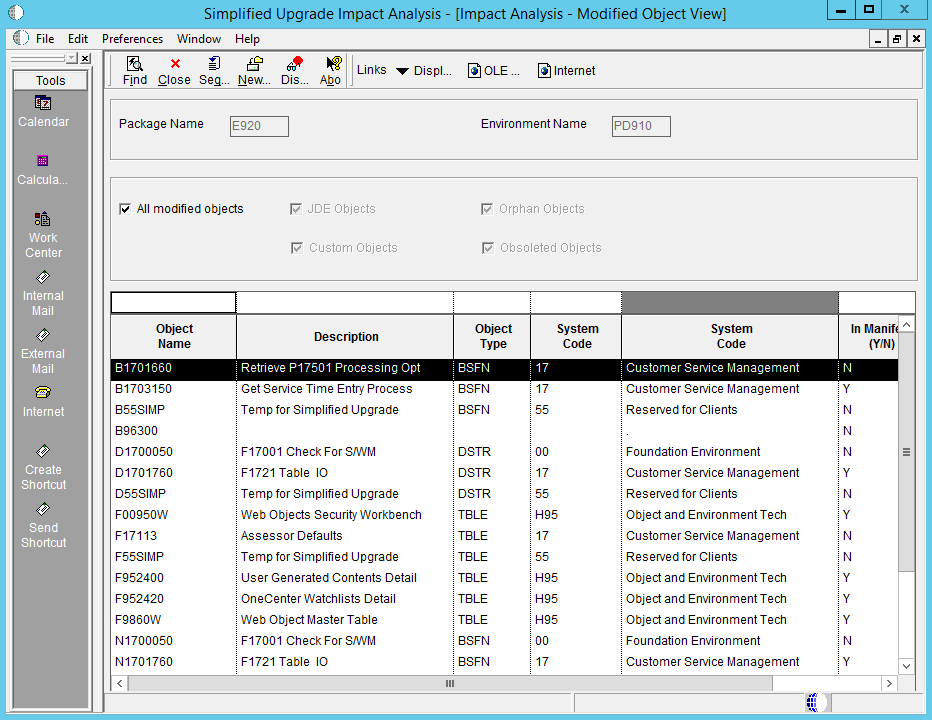Screen dimensions: 932x720
Task: Open the Work Center icon
Action: point(43,234)
